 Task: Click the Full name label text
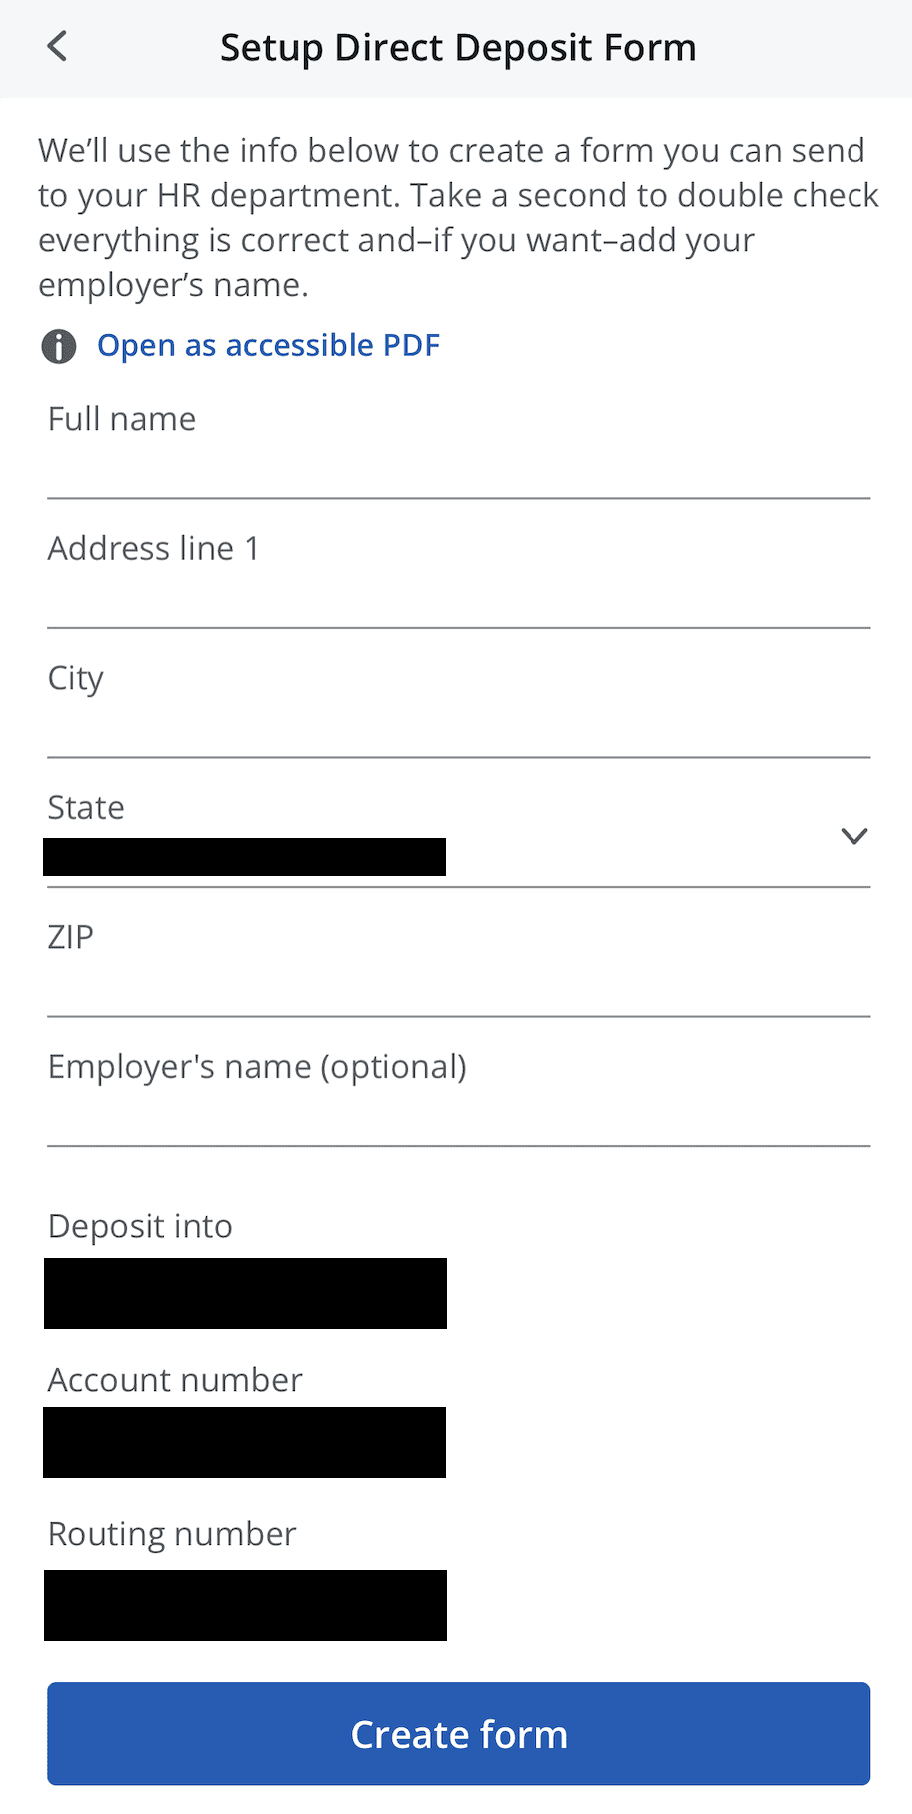[x=121, y=419]
